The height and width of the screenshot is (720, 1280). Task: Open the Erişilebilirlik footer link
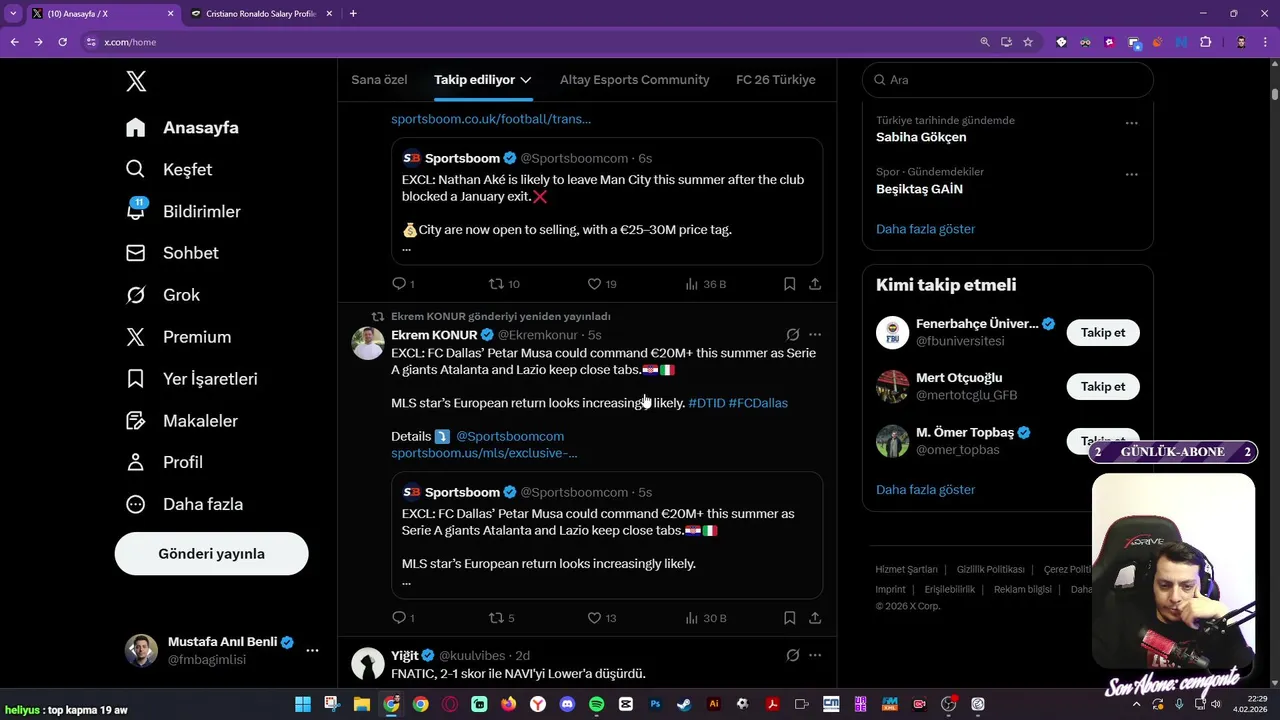pos(949,590)
